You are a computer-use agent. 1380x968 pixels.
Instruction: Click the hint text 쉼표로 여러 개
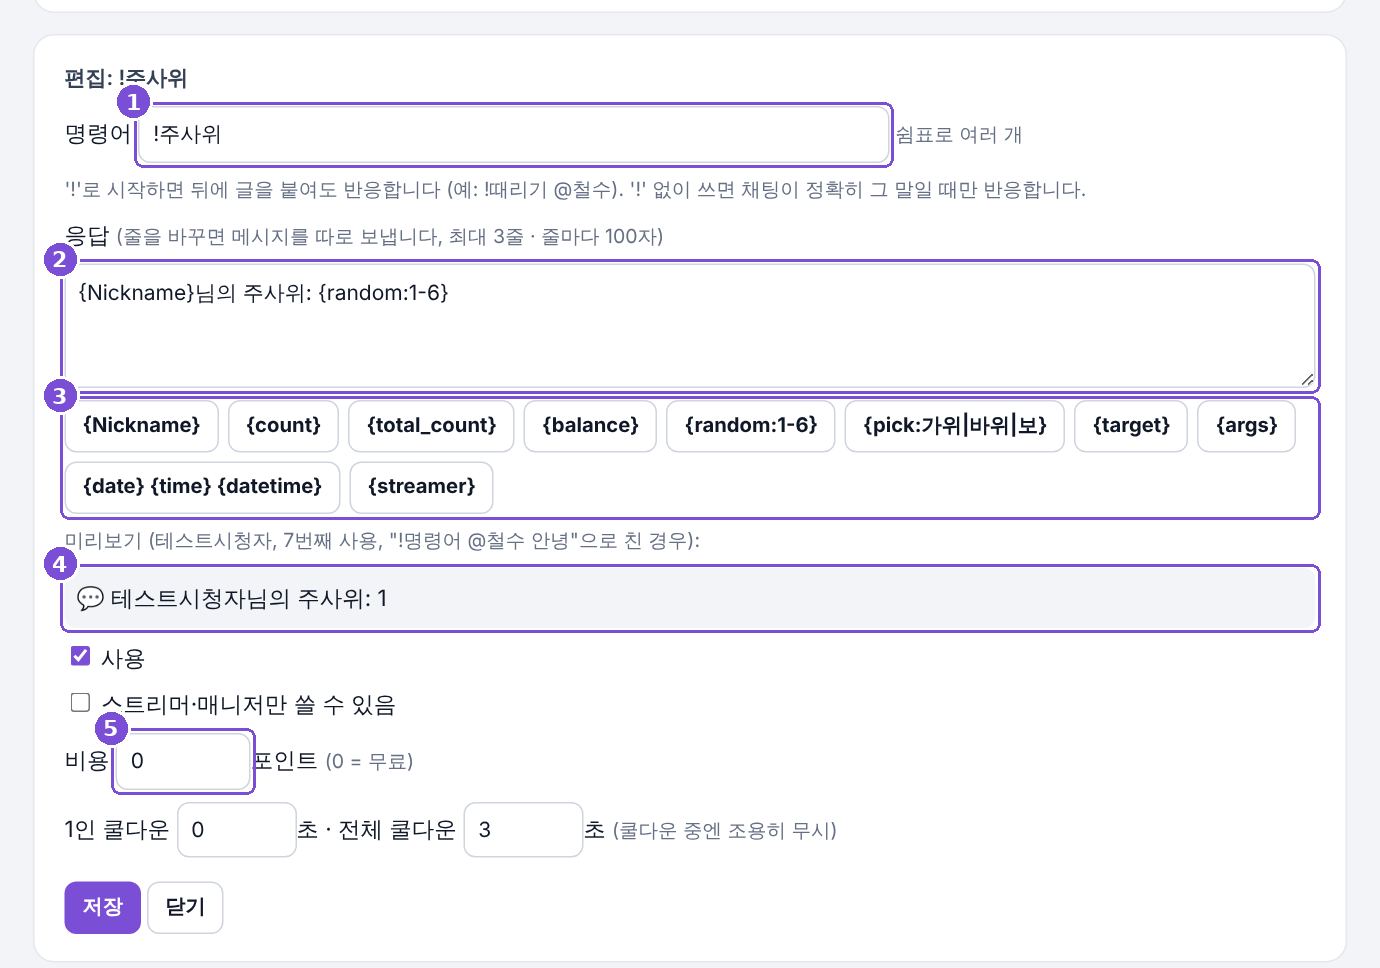pos(959,135)
